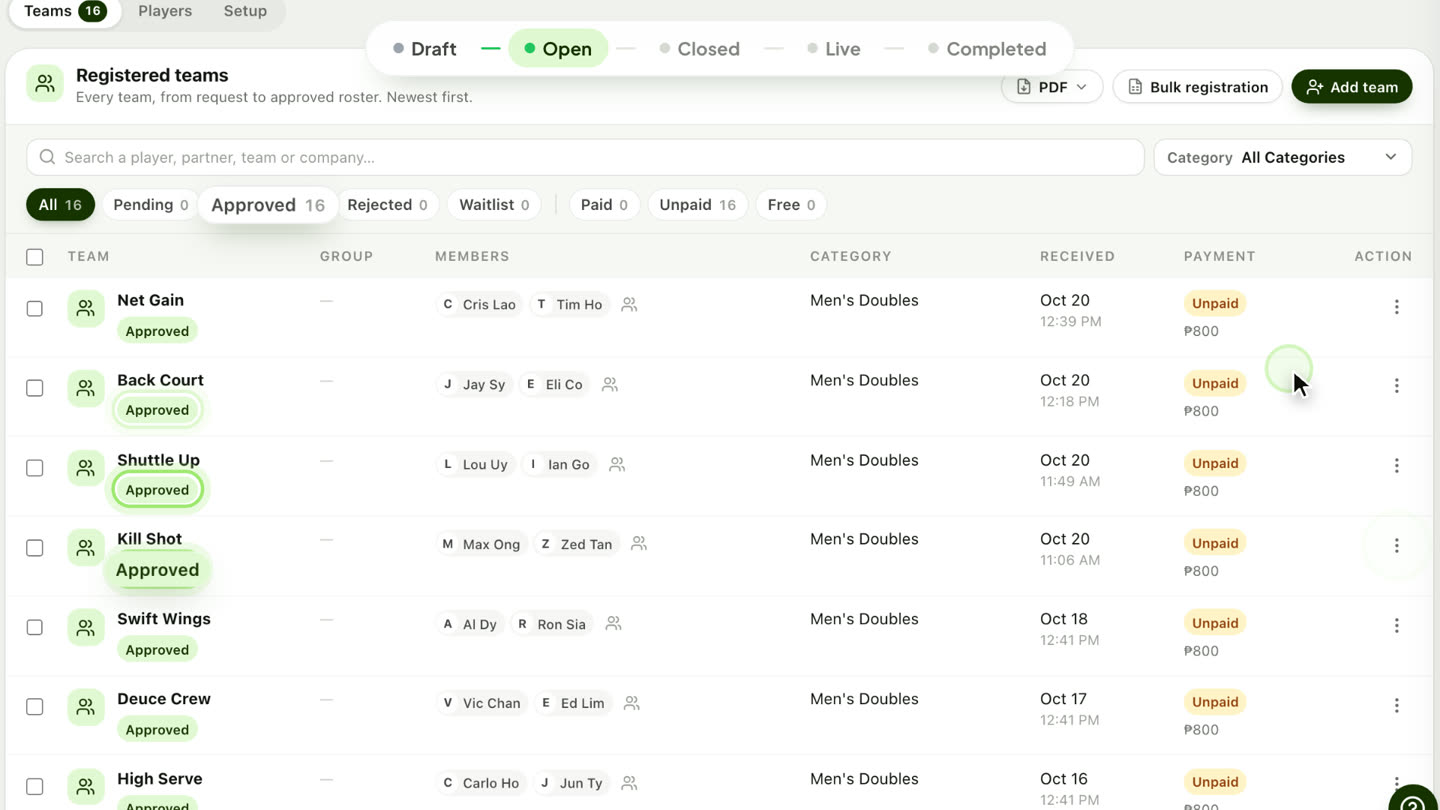Viewport: 1440px width, 810px height.
Task: Click the members icon after Ian Go
Action: click(617, 464)
